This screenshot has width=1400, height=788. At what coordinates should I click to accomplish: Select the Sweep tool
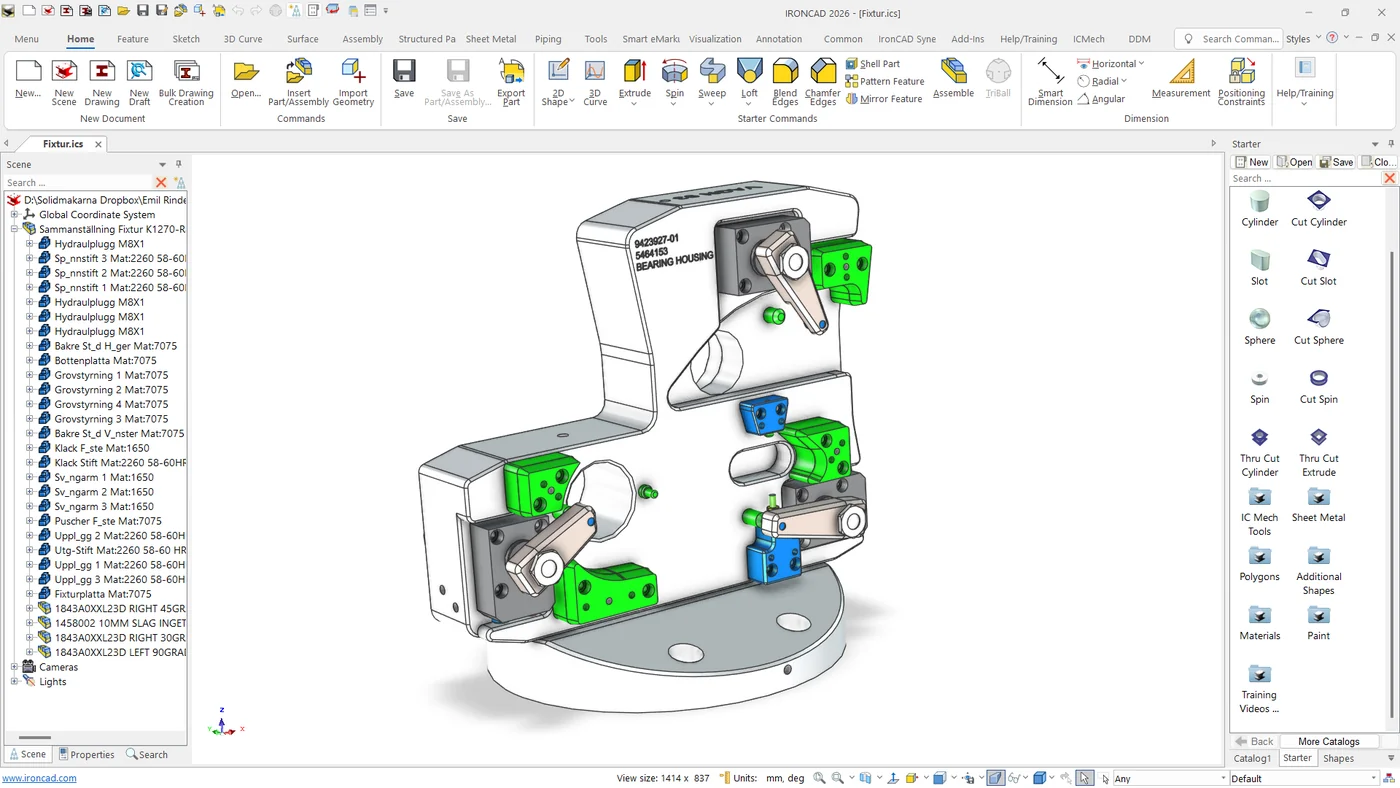point(712,82)
